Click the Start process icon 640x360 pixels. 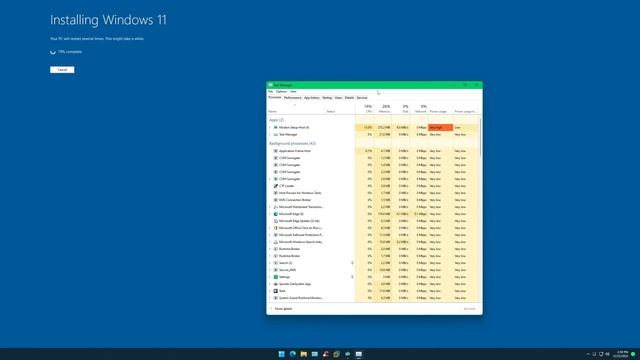coord(276,291)
